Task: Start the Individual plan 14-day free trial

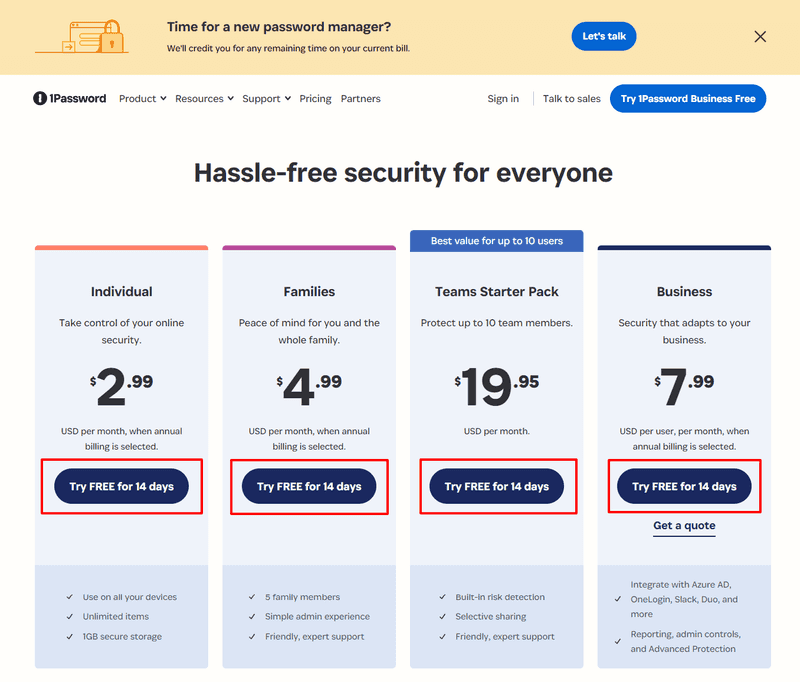Action: [121, 486]
